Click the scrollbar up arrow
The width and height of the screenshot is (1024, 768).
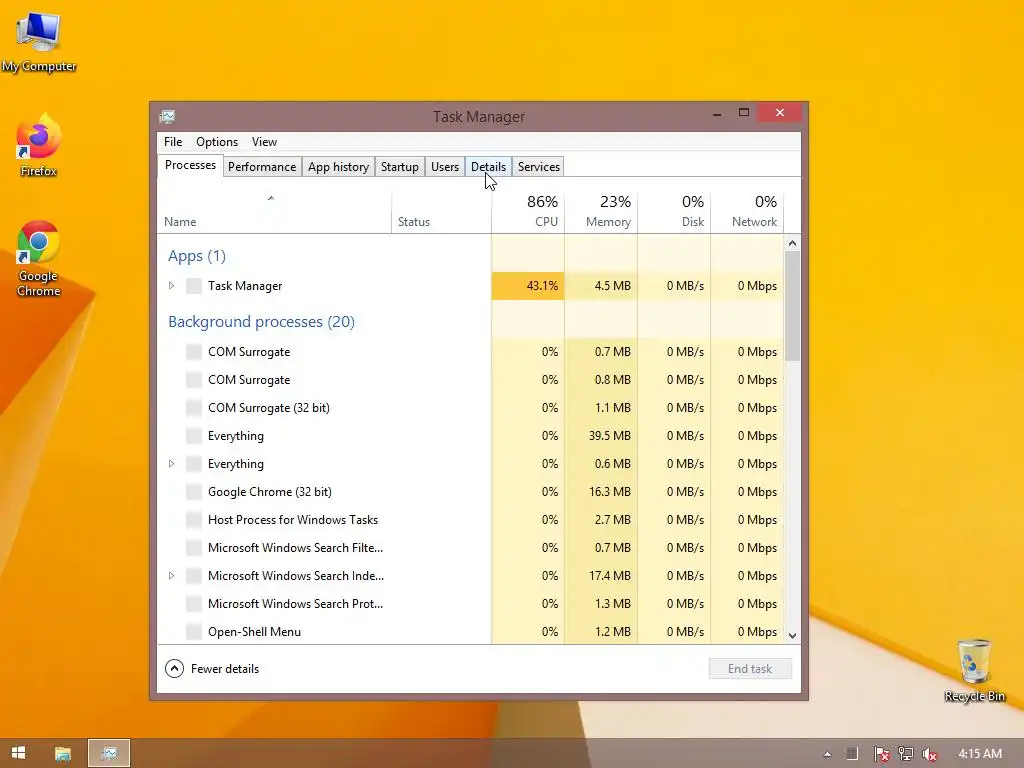point(792,243)
